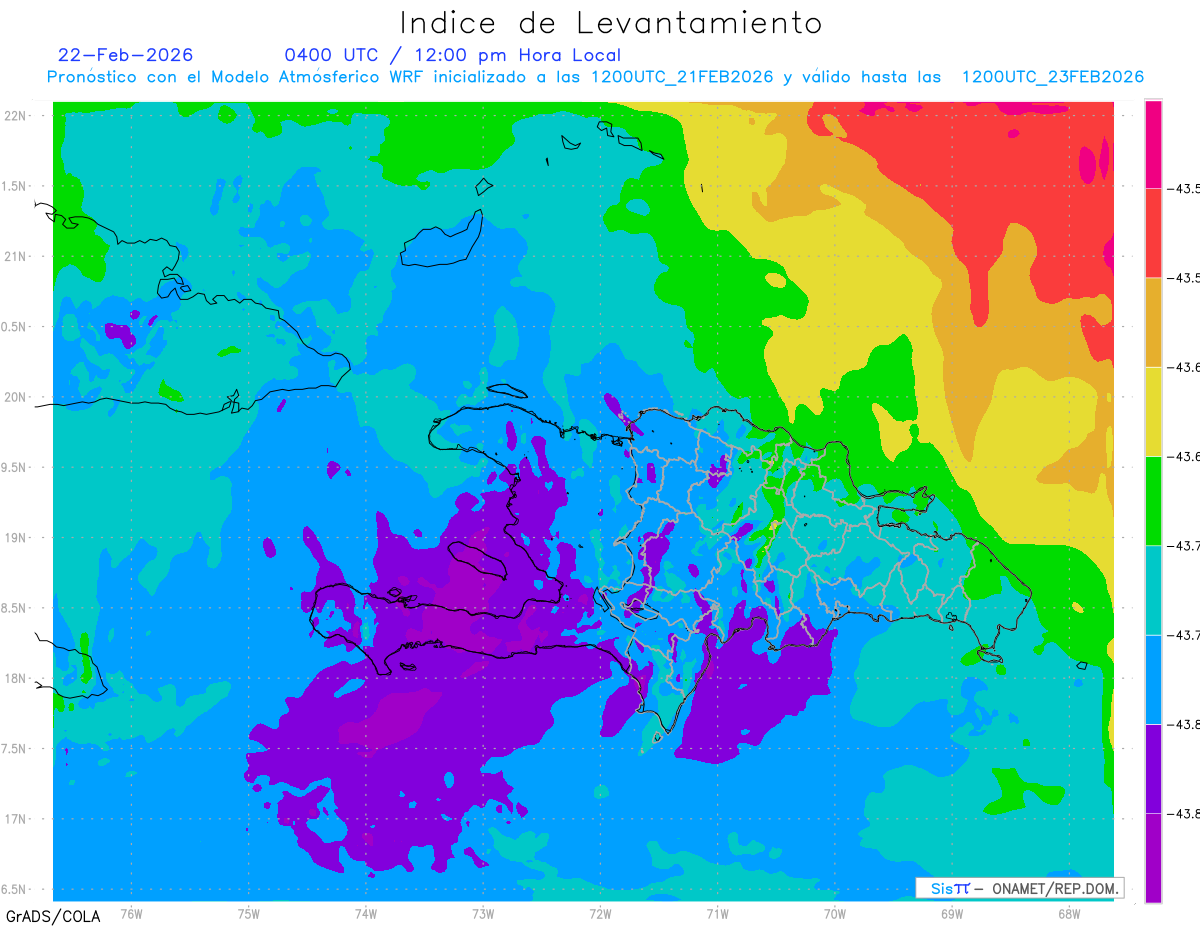1200x927 pixels.
Task: Click the '75W' longitude label
Action: click(x=248, y=913)
